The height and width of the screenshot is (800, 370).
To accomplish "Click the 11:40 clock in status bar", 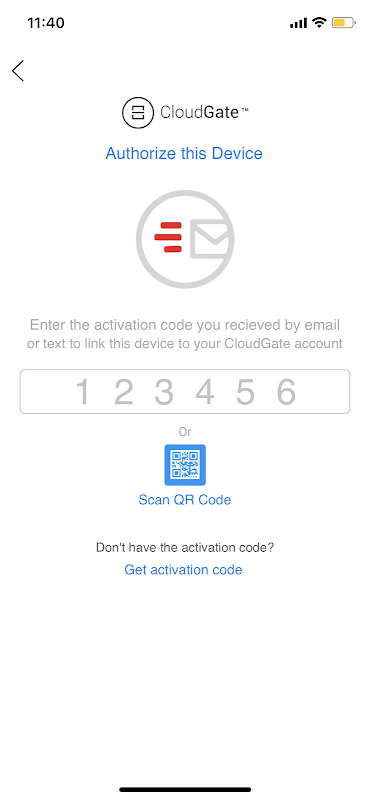I will click(45, 23).
